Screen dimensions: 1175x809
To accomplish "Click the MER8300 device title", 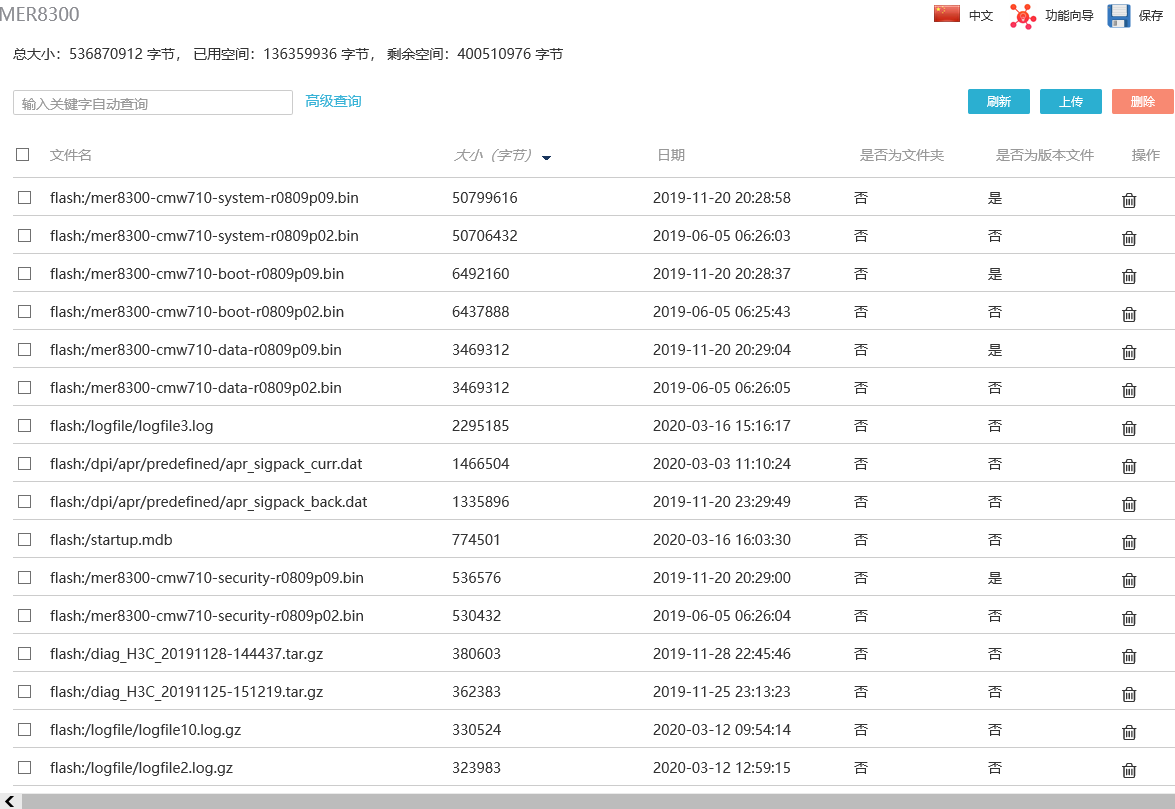I will (x=39, y=14).
